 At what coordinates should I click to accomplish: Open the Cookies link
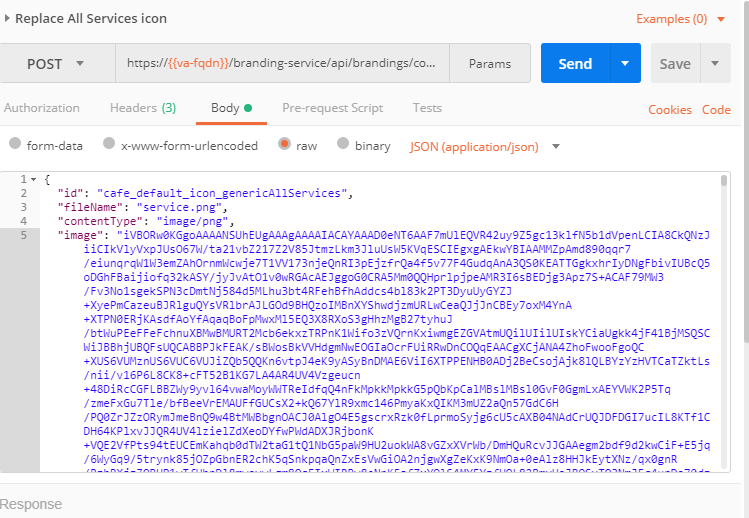coord(670,110)
